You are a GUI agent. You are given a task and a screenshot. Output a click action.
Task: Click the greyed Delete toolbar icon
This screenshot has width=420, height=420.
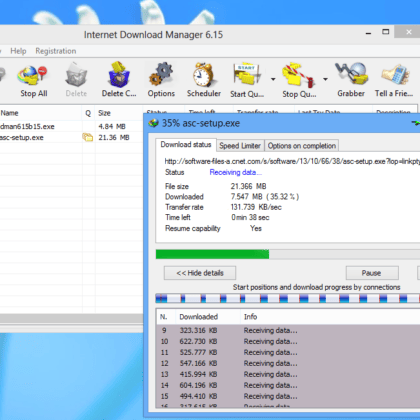(x=76, y=74)
